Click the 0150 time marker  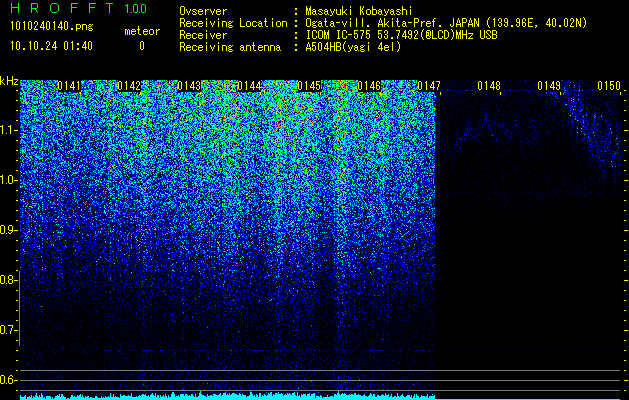609,86
